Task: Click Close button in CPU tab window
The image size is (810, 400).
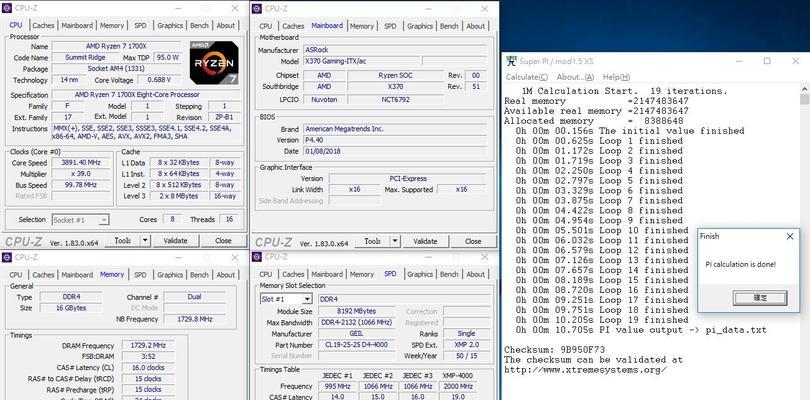Action: click(223, 240)
